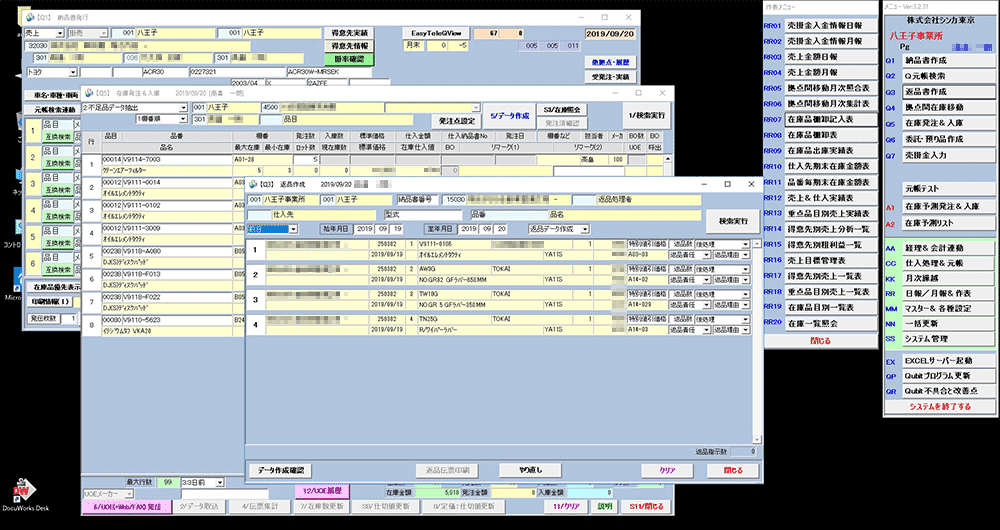The image size is (1000, 530).
Task: Click the Q5 在庫発注&入庫 window title icon
Action: click(x=89, y=92)
